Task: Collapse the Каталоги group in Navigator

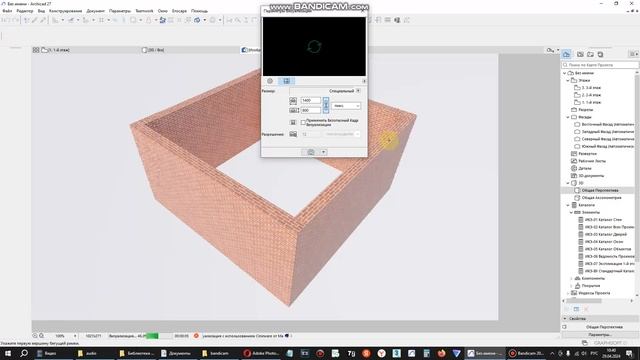Action: click(568, 205)
